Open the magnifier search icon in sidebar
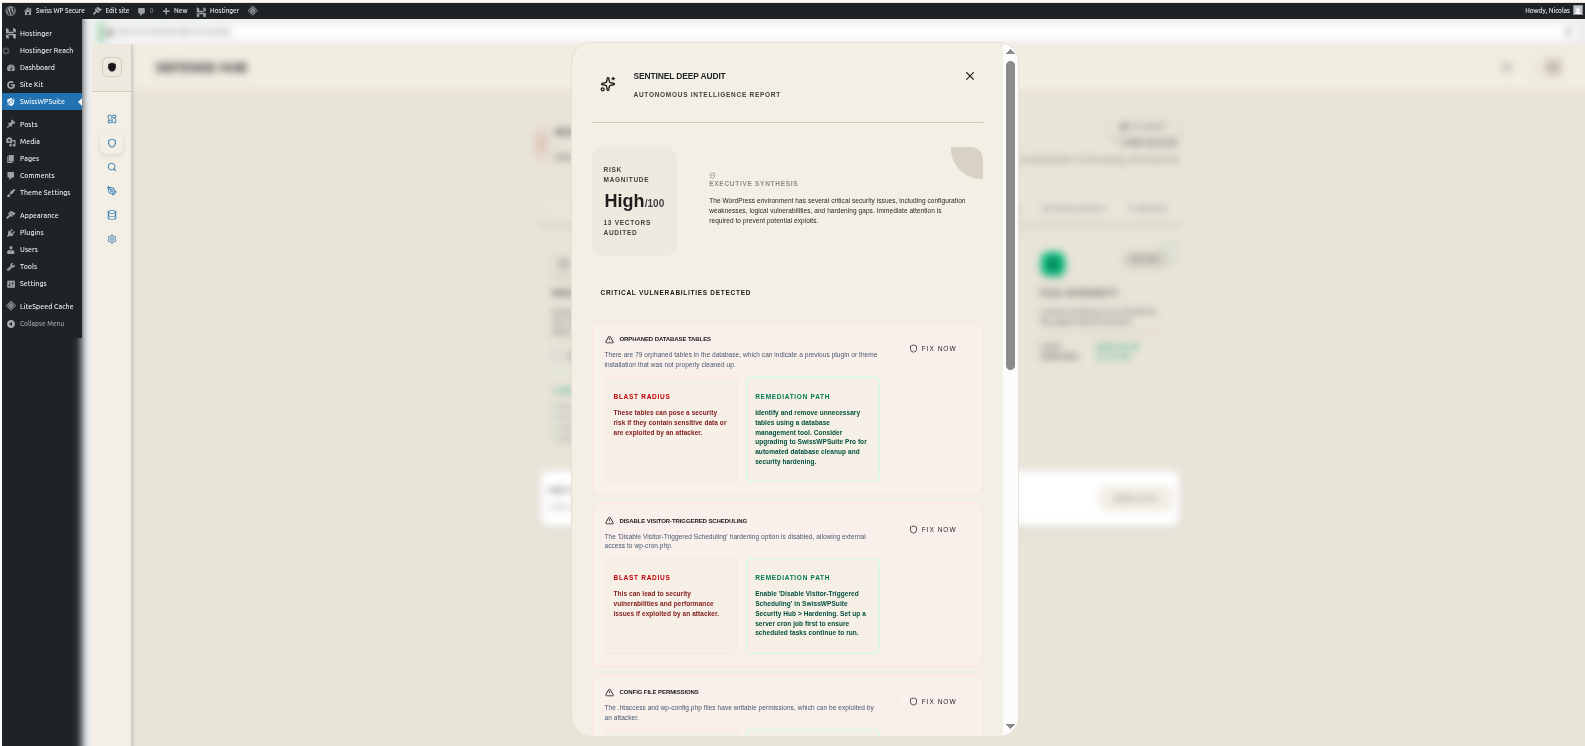1585x746 pixels. click(112, 167)
